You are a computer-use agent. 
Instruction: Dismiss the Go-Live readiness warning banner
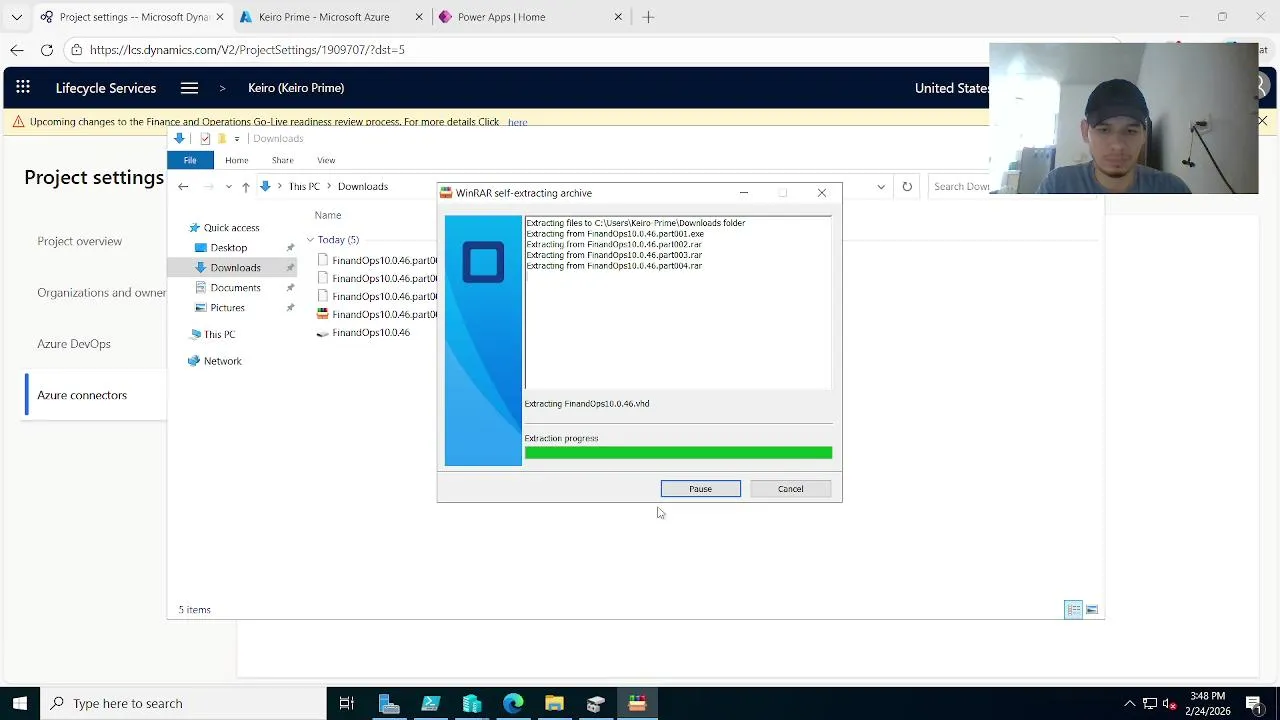[1262, 121]
